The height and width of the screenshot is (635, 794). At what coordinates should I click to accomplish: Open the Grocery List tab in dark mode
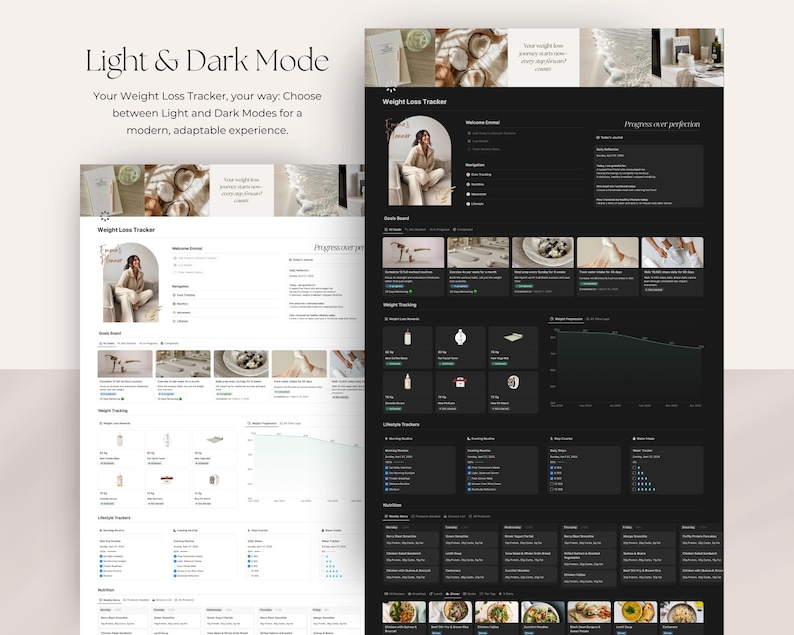[x=454, y=516]
